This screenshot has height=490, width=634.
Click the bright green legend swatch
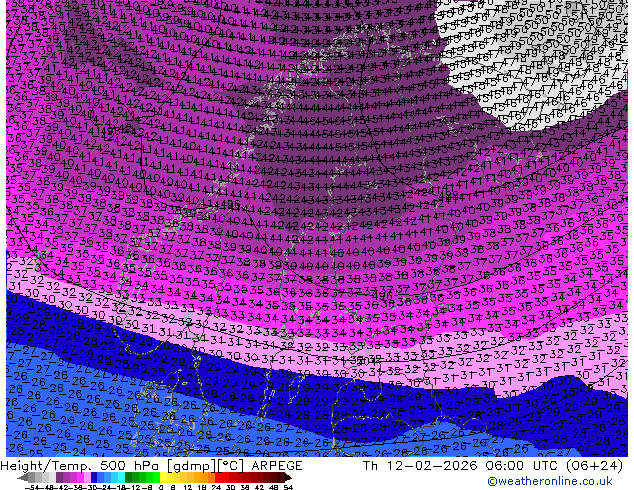coord(156,477)
